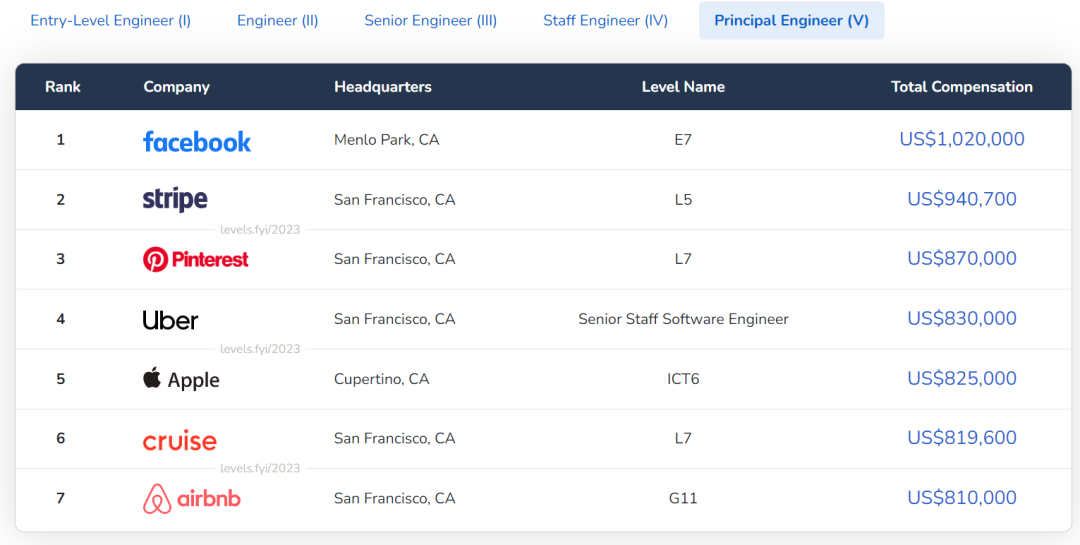Click the Facebook company logo
This screenshot has width=1080, height=545.
(197, 141)
